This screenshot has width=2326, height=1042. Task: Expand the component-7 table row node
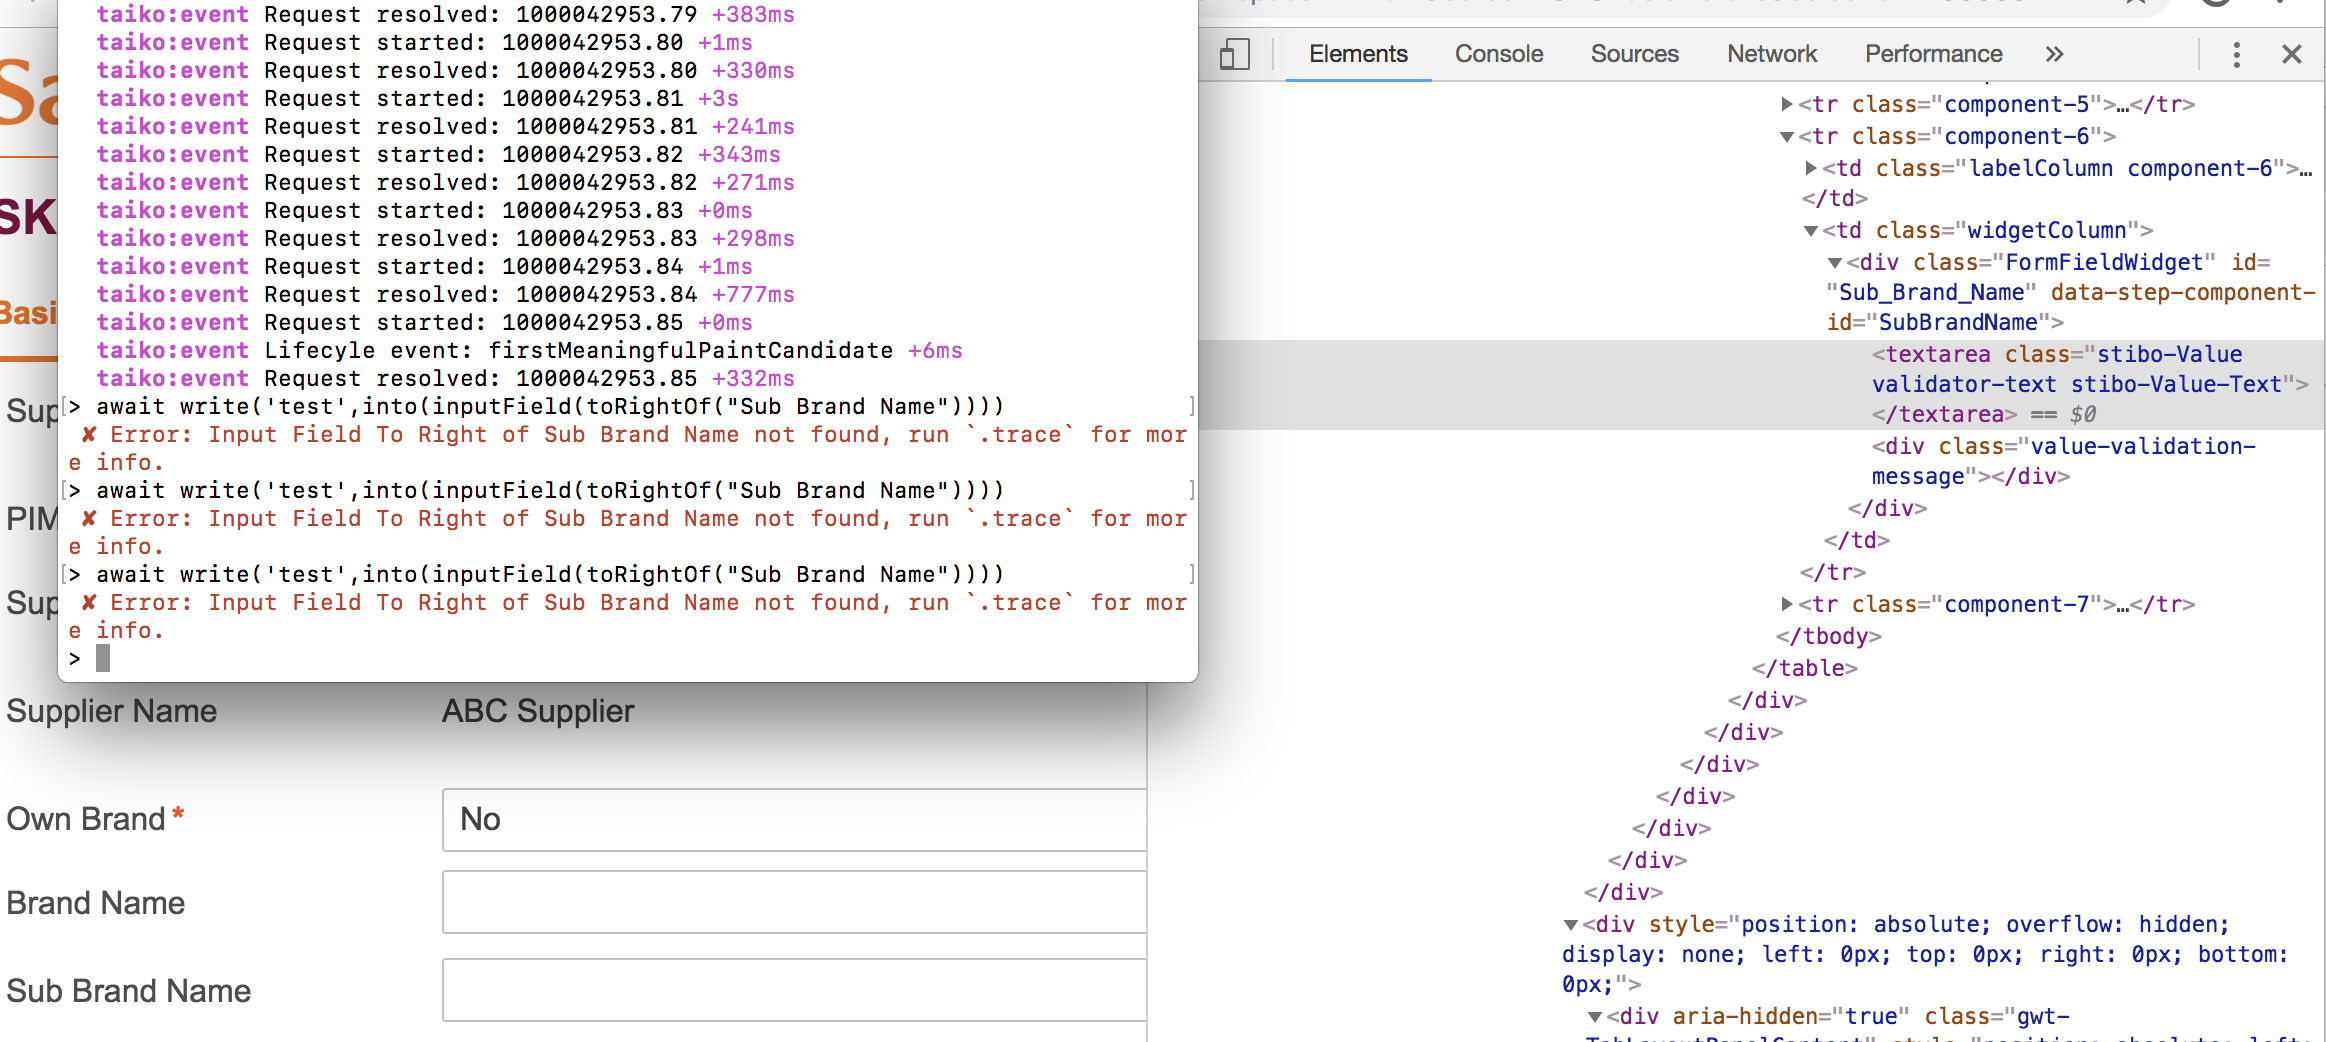click(1787, 604)
